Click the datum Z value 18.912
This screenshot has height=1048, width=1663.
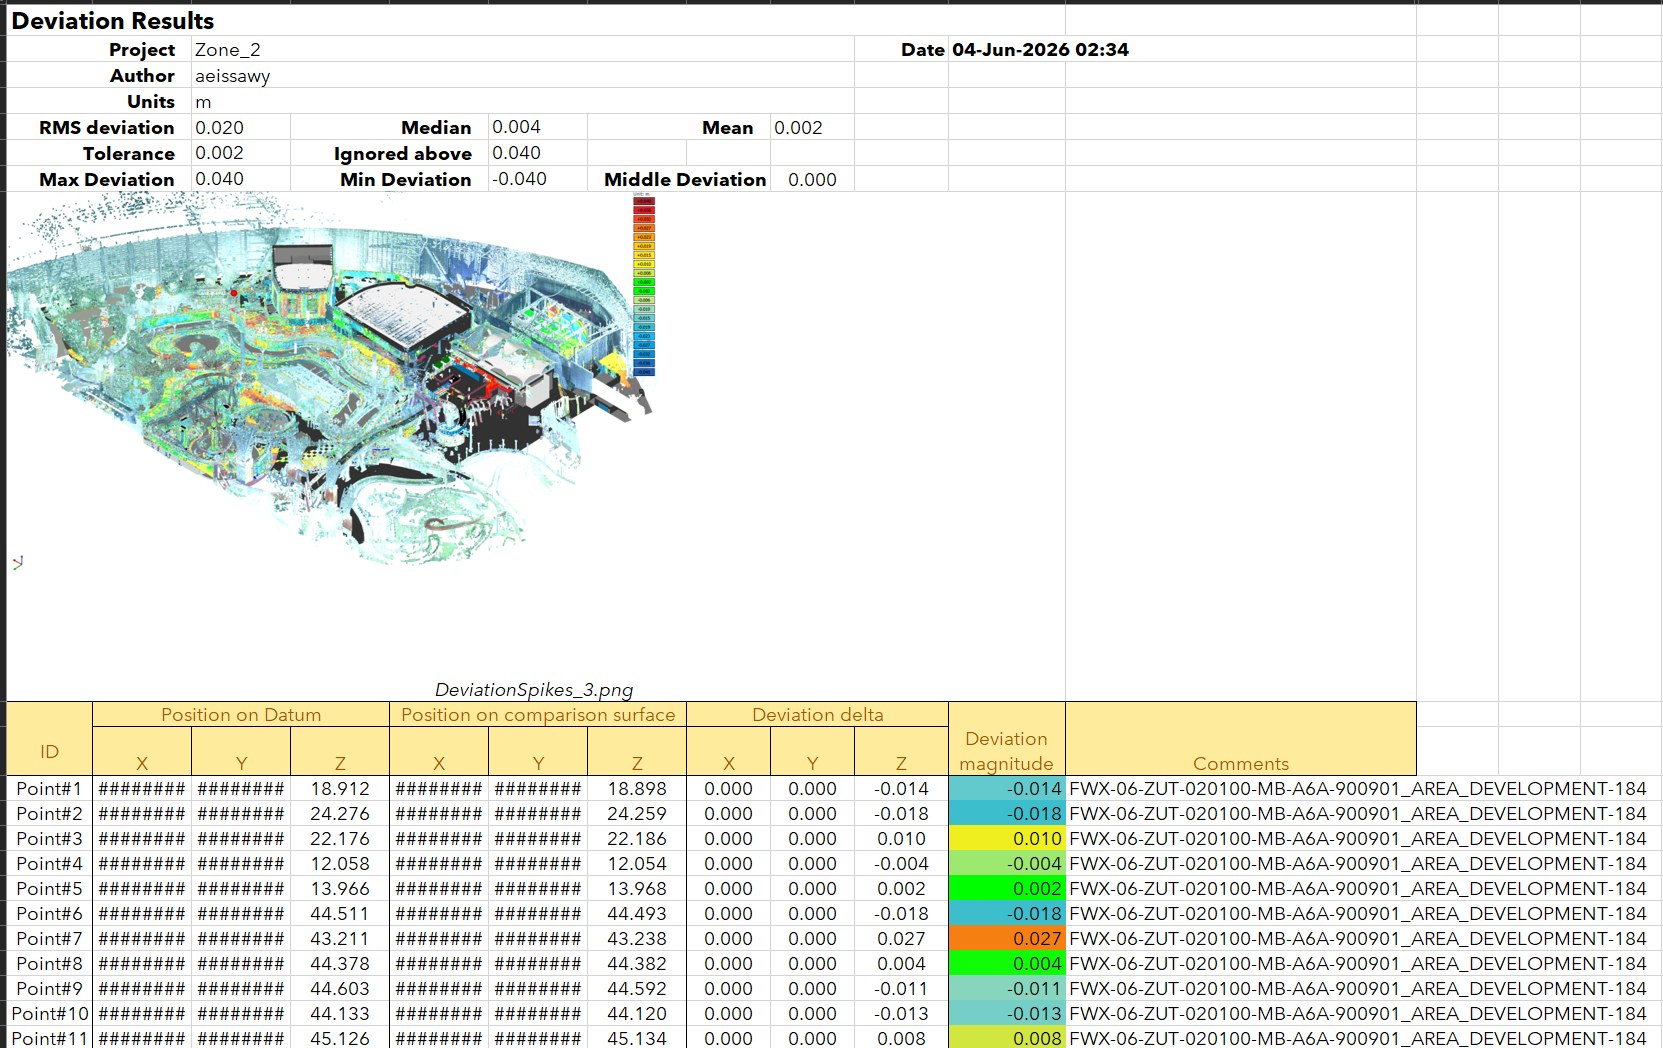click(340, 789)
